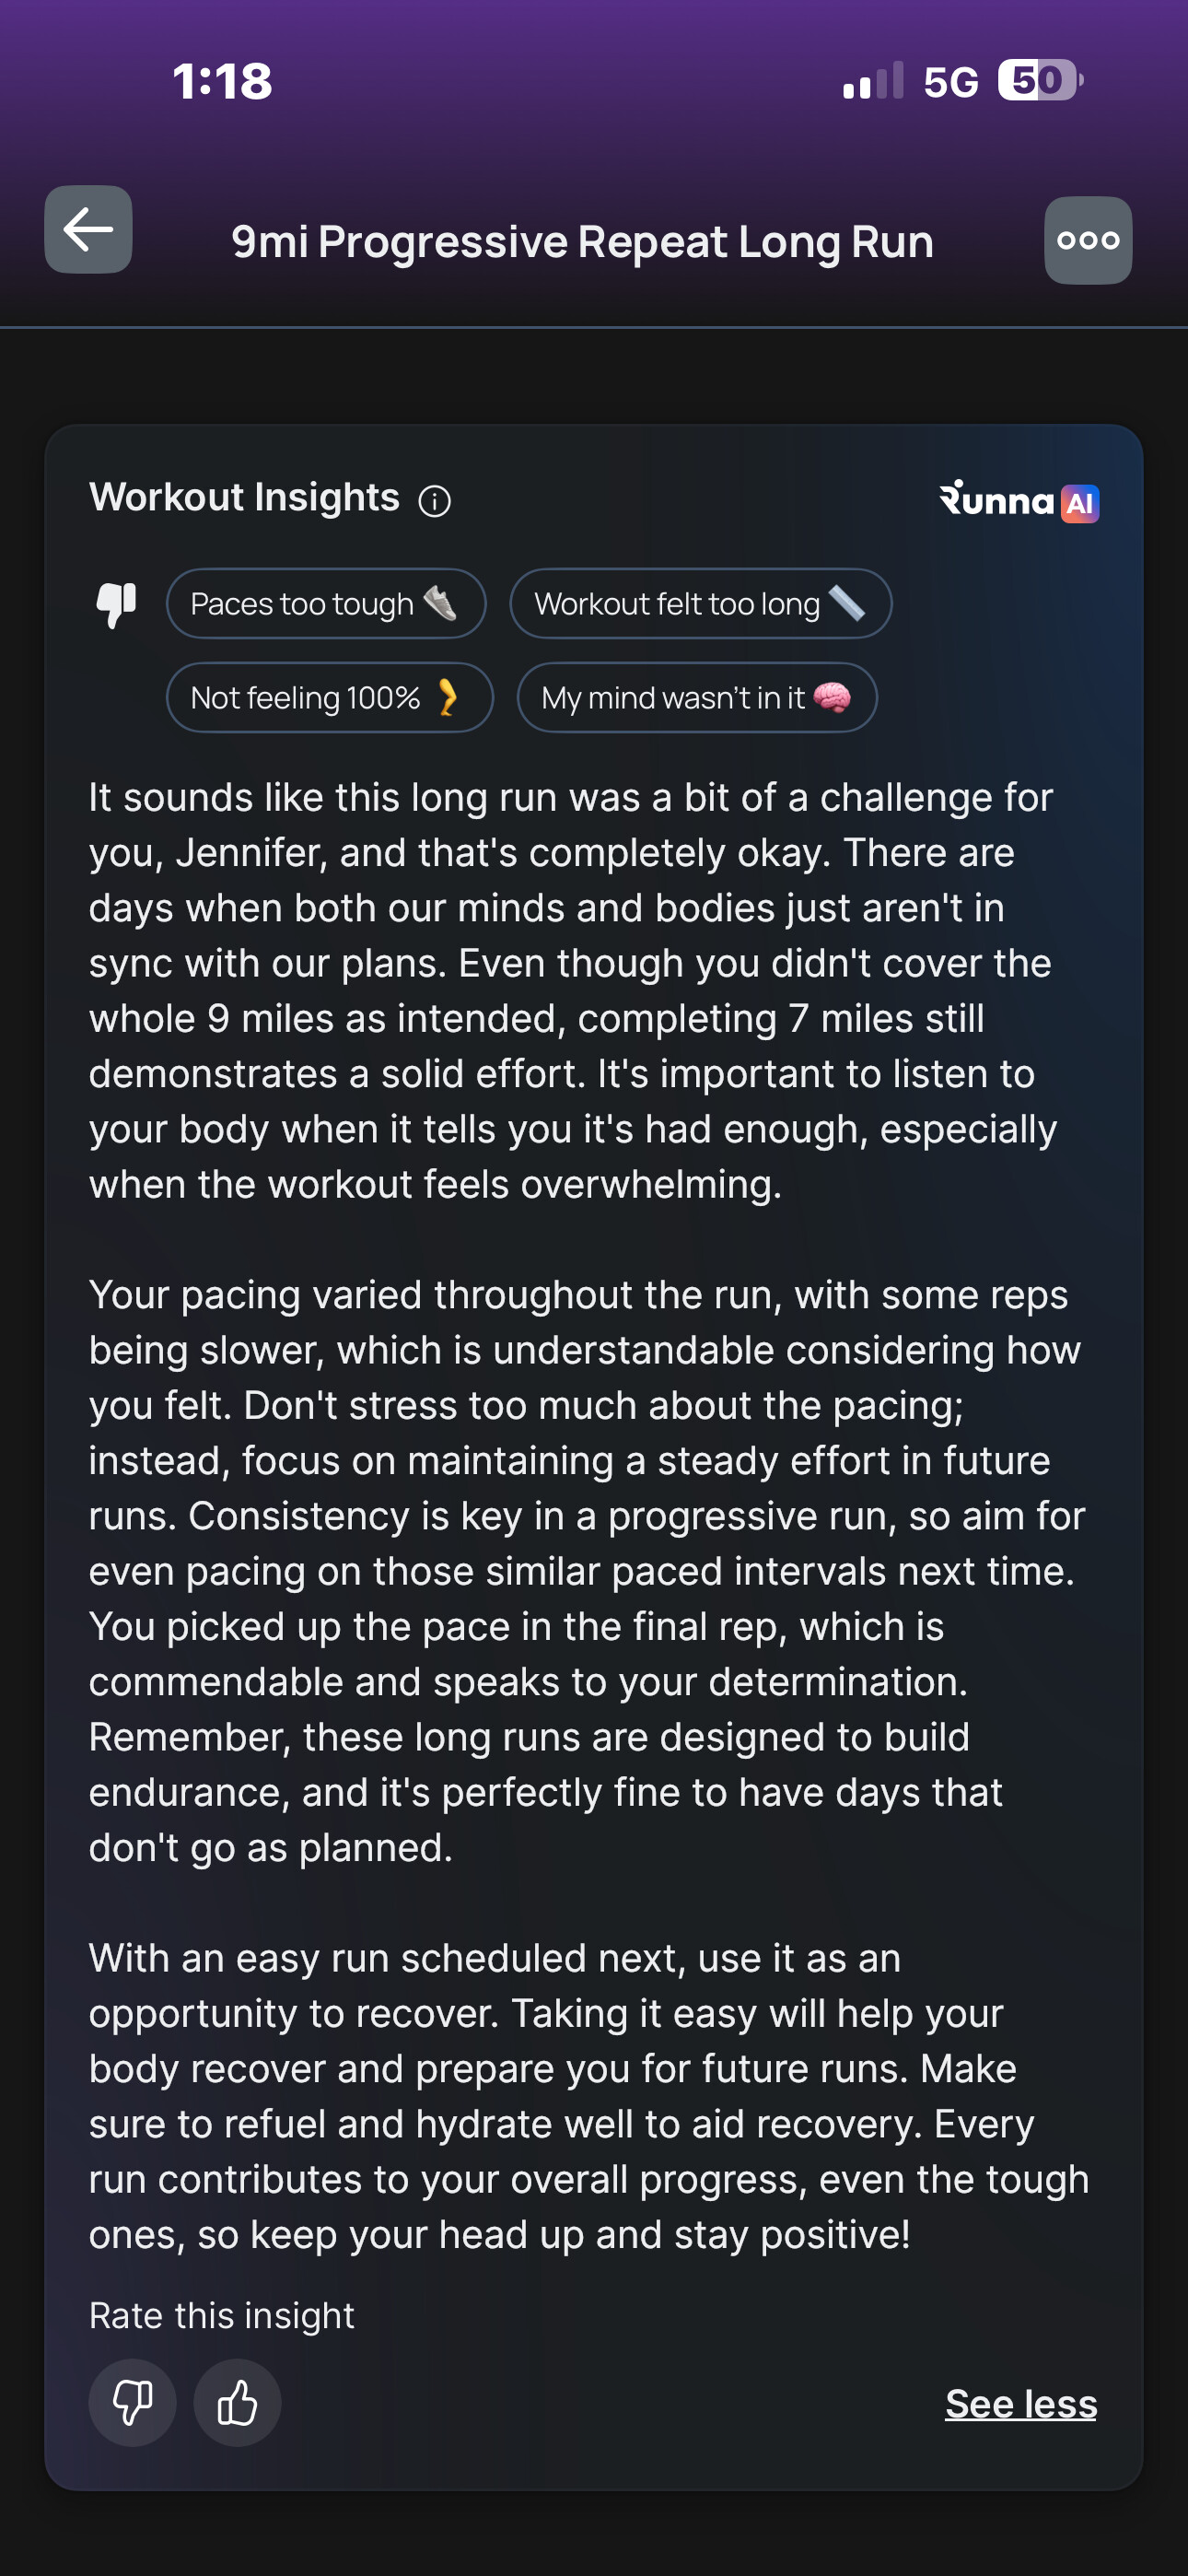Rate this insight with thumbs down
This screenshot has height=2576, width=1188.
tap(132, 2402)
